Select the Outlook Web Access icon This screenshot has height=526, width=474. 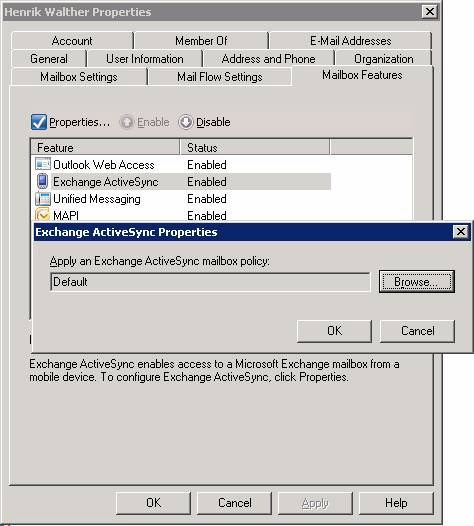pyautogui.click(x=43, y=164)
